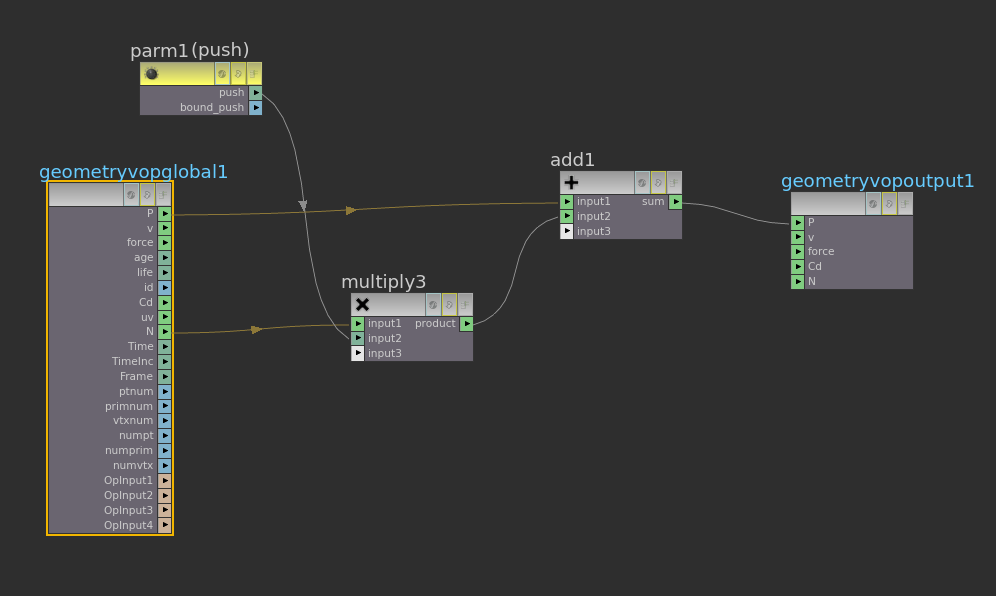Click the empty input3 connector on add1
The height and width of the screenshot is (596, 996).
(567, 231)
